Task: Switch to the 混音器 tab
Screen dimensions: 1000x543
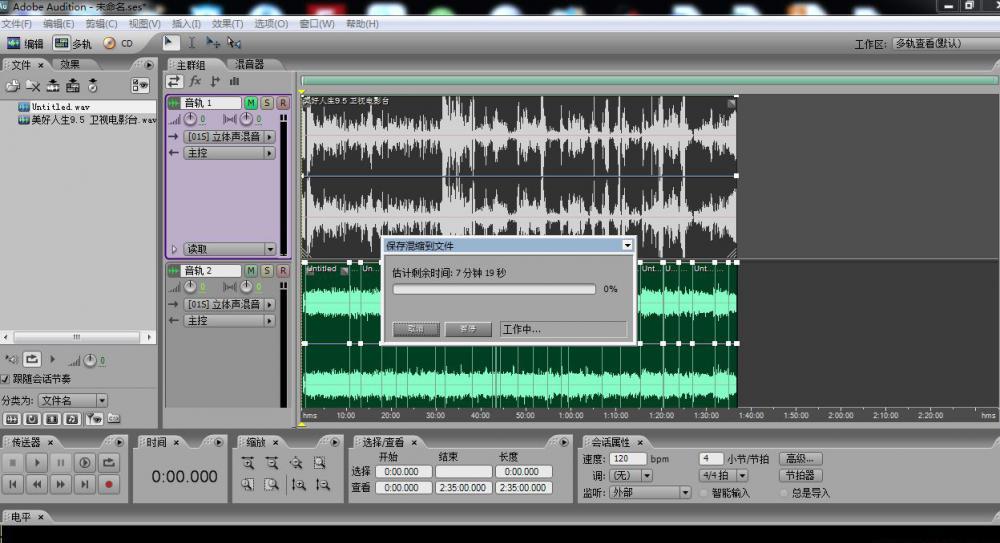Action: (x=250, y=64)
